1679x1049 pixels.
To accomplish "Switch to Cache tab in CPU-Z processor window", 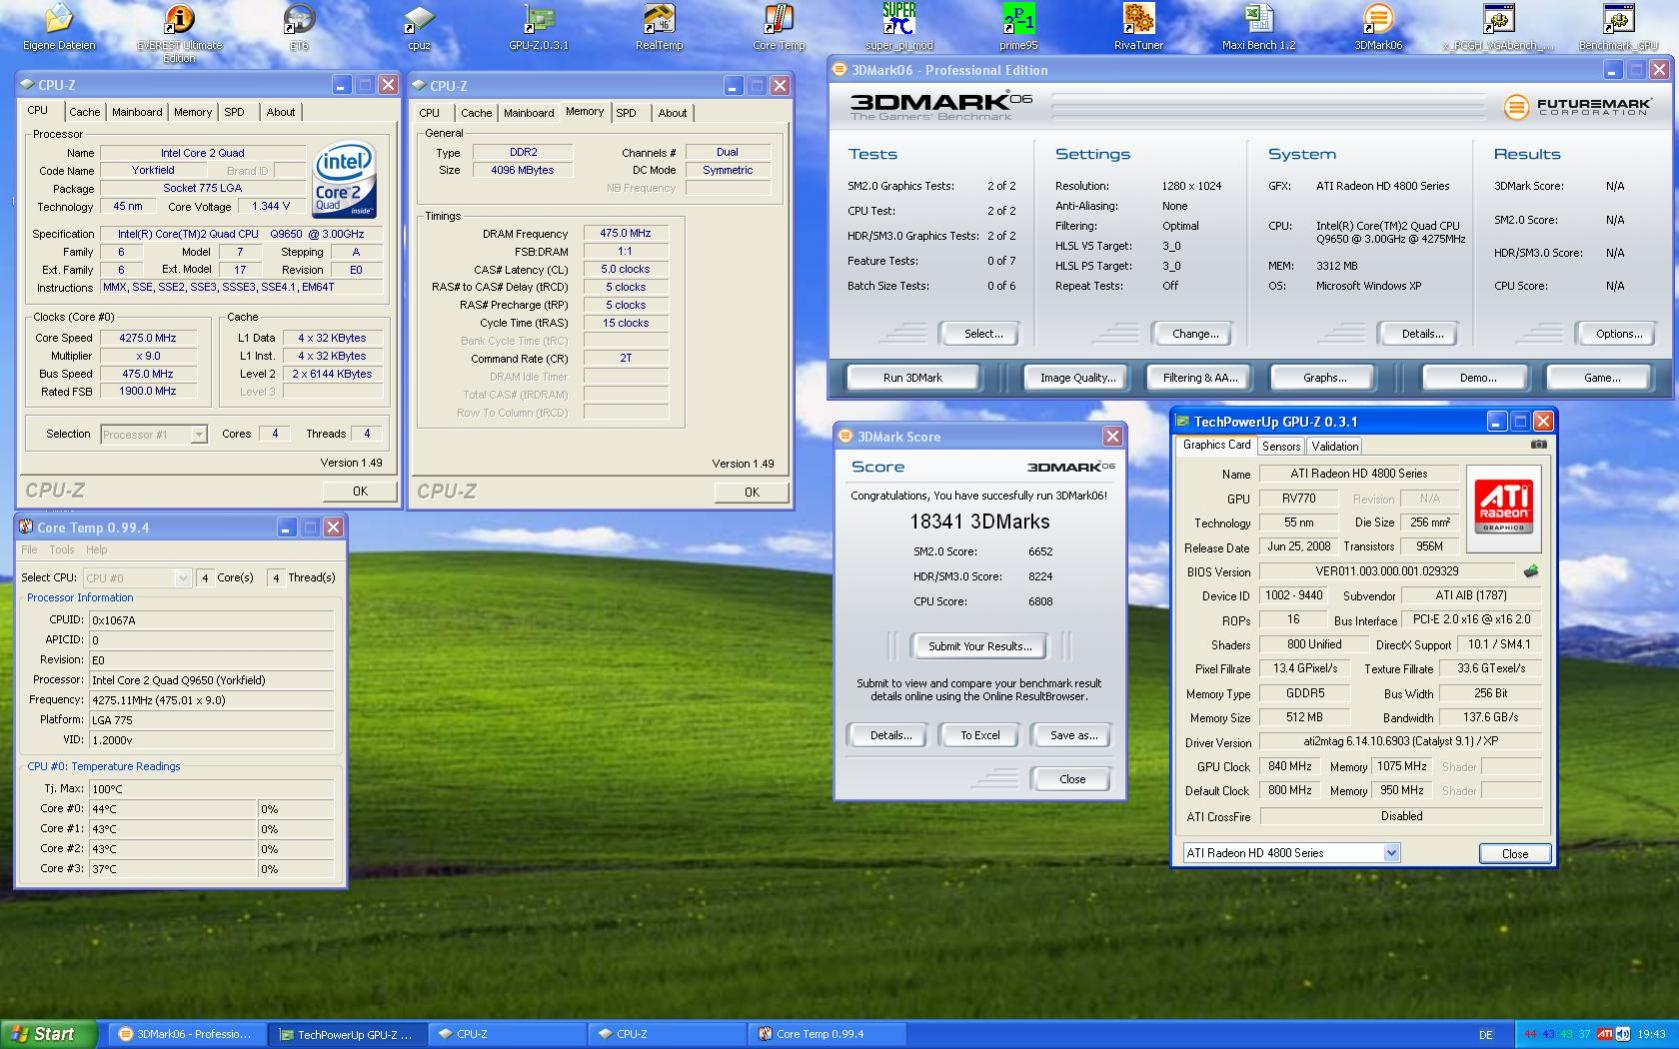I will tap(84, 112).
